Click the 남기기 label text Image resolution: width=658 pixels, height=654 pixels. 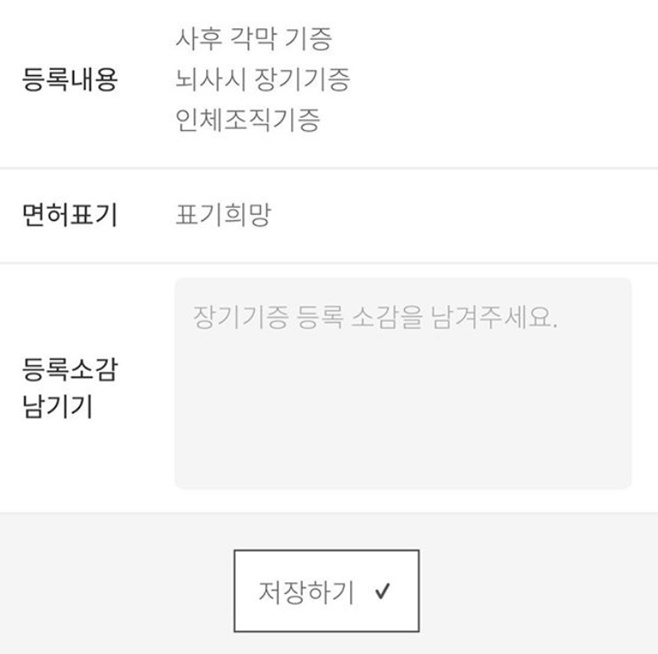click(57, 406)
